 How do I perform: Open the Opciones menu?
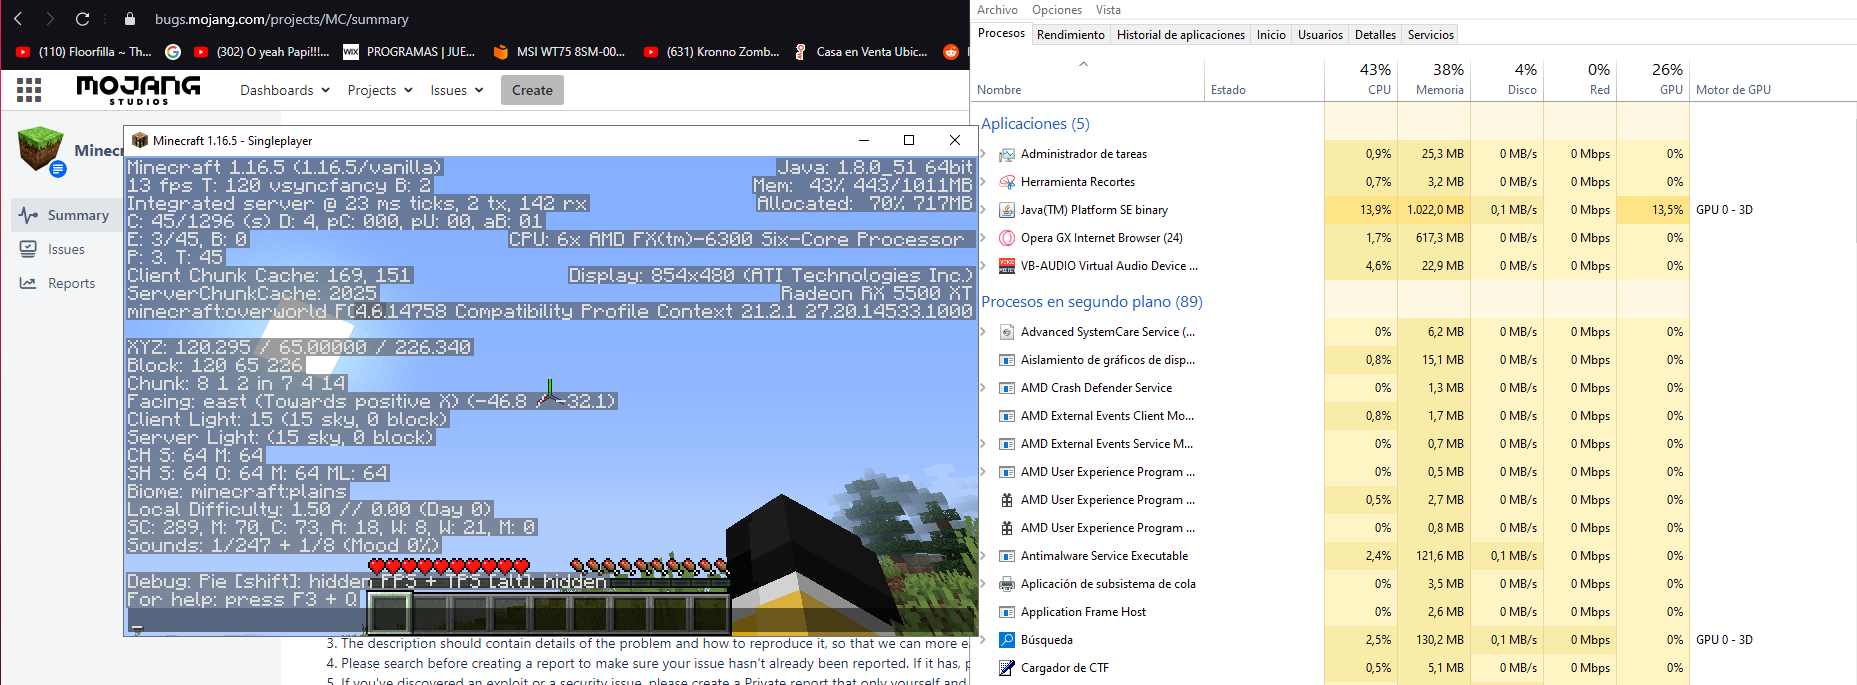(1057, 10)
